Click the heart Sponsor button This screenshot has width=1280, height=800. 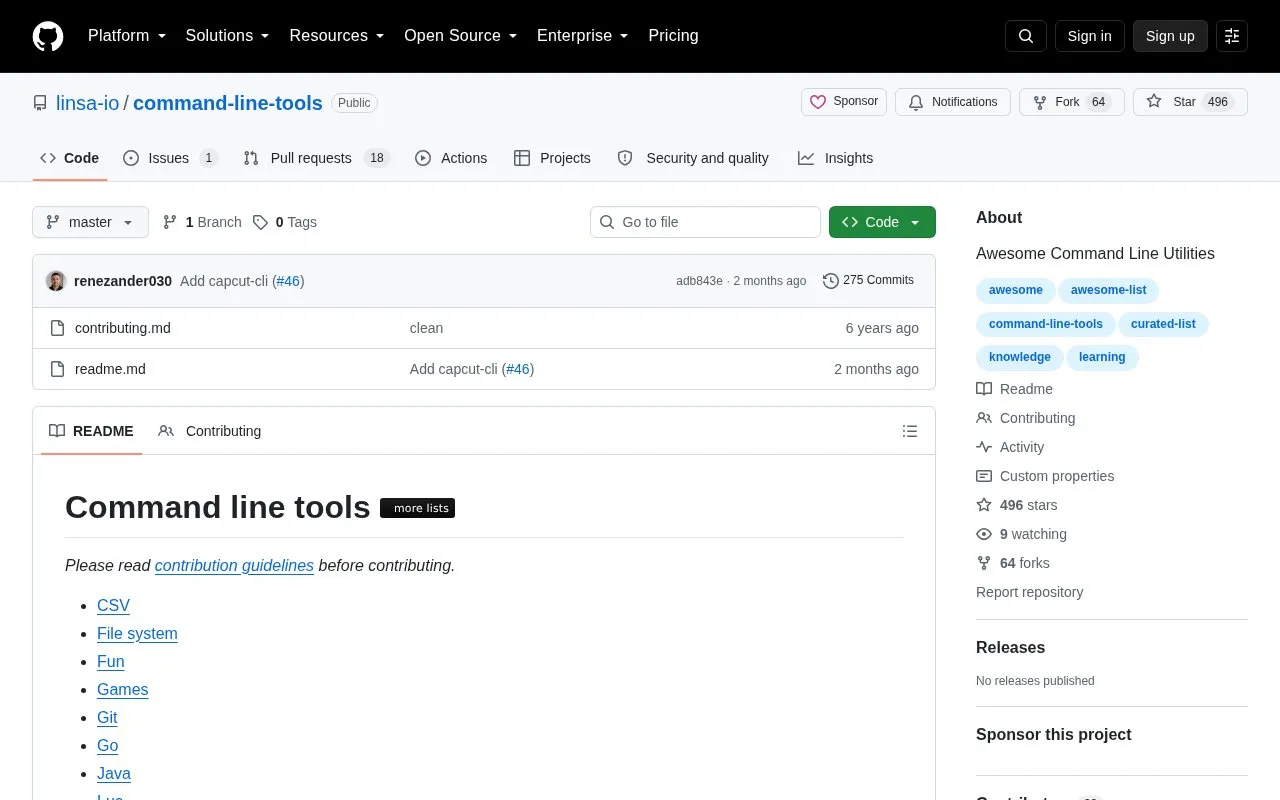click(844, 102)
